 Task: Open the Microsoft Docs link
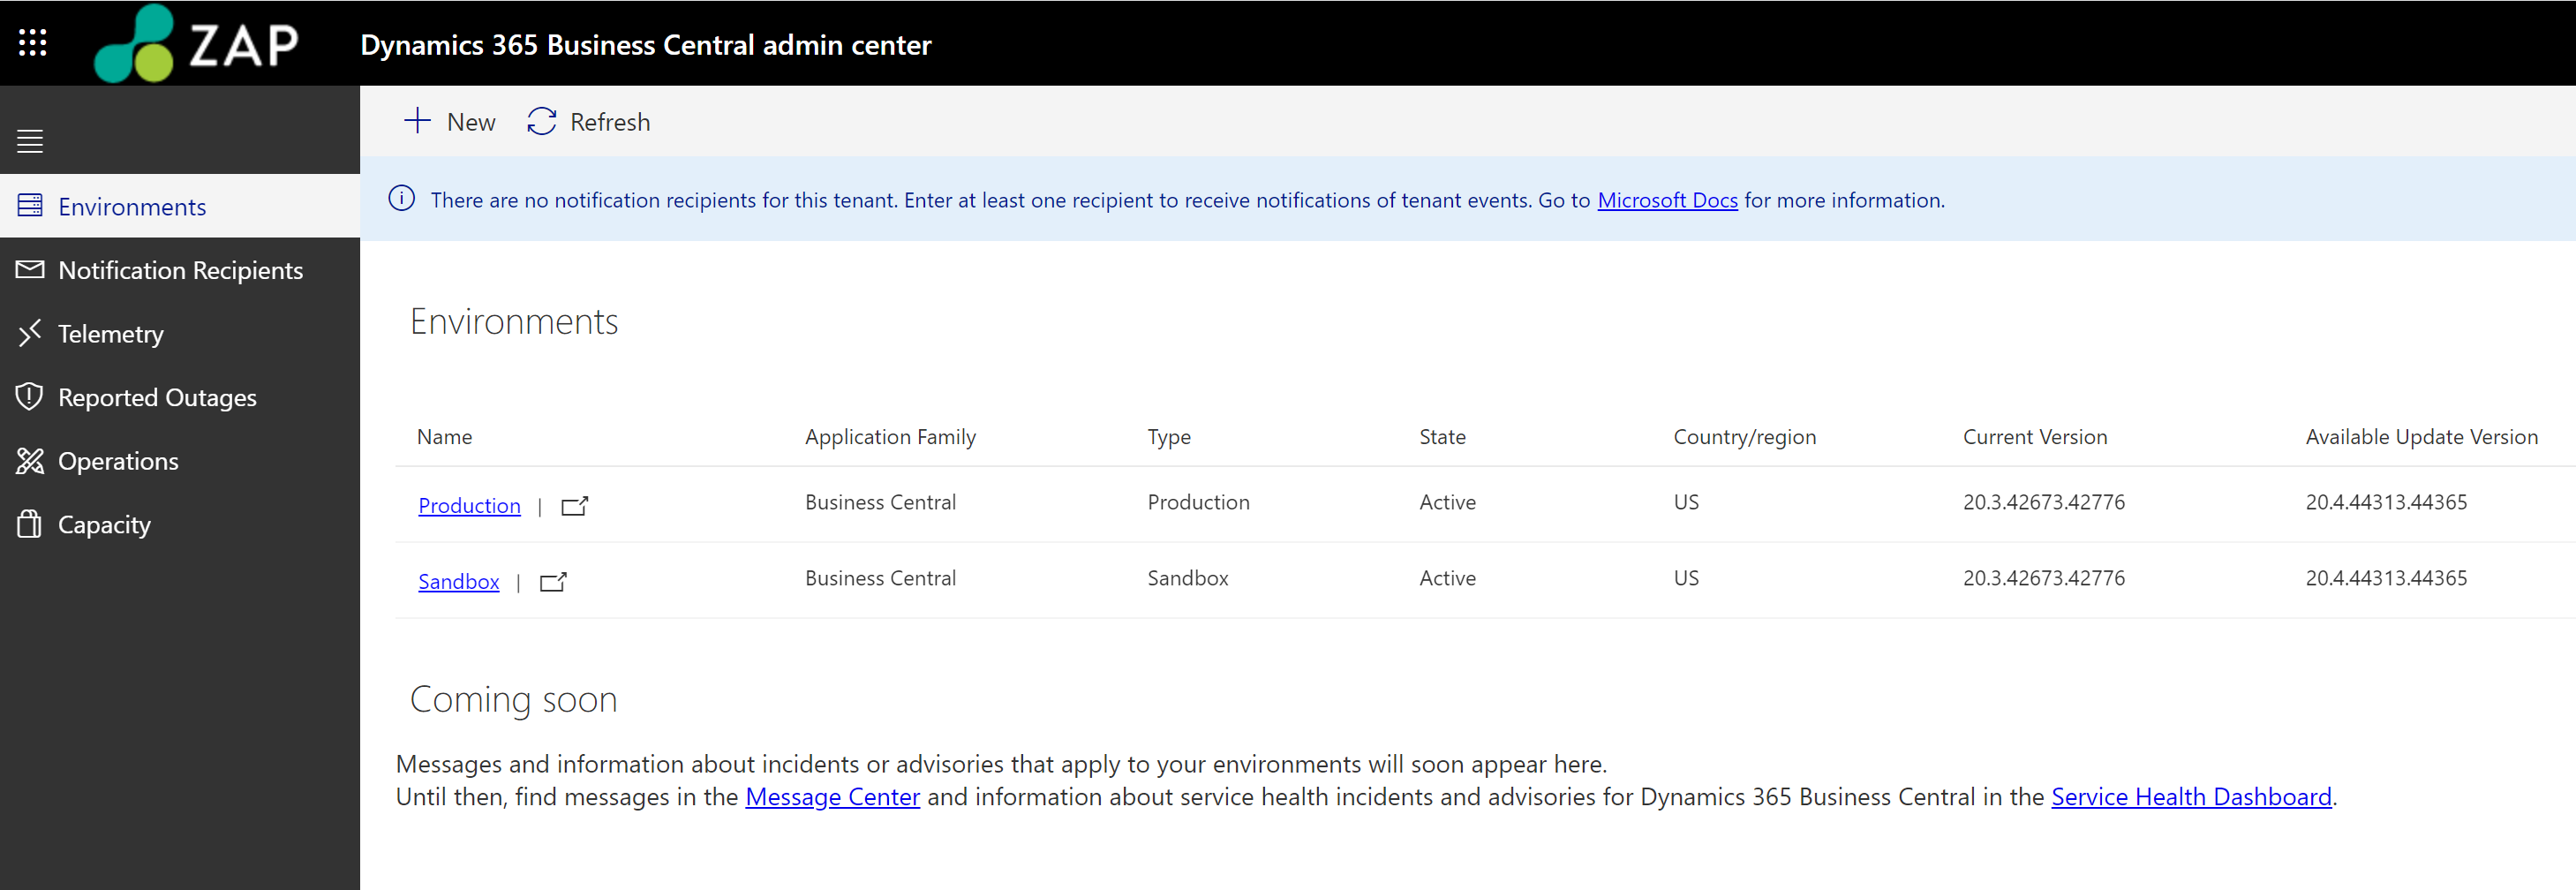click(x=1667, y=200)
